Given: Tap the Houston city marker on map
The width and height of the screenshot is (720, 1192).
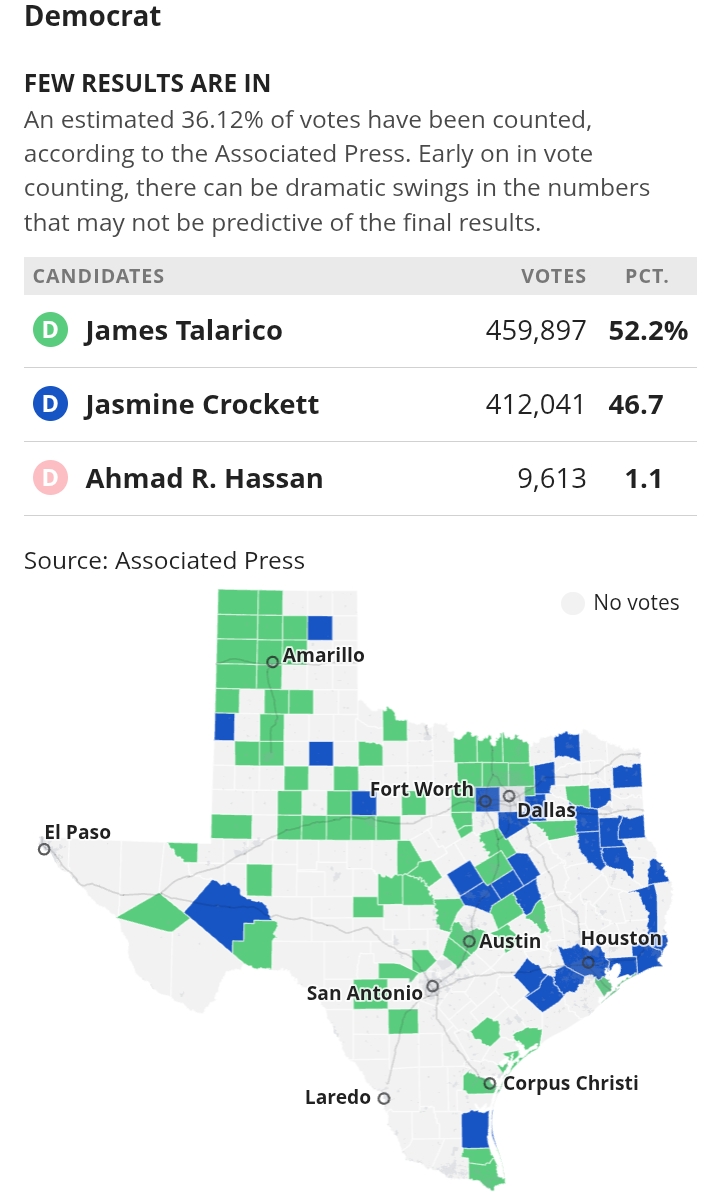Looking at the screenshot, I should coord(589,963).
